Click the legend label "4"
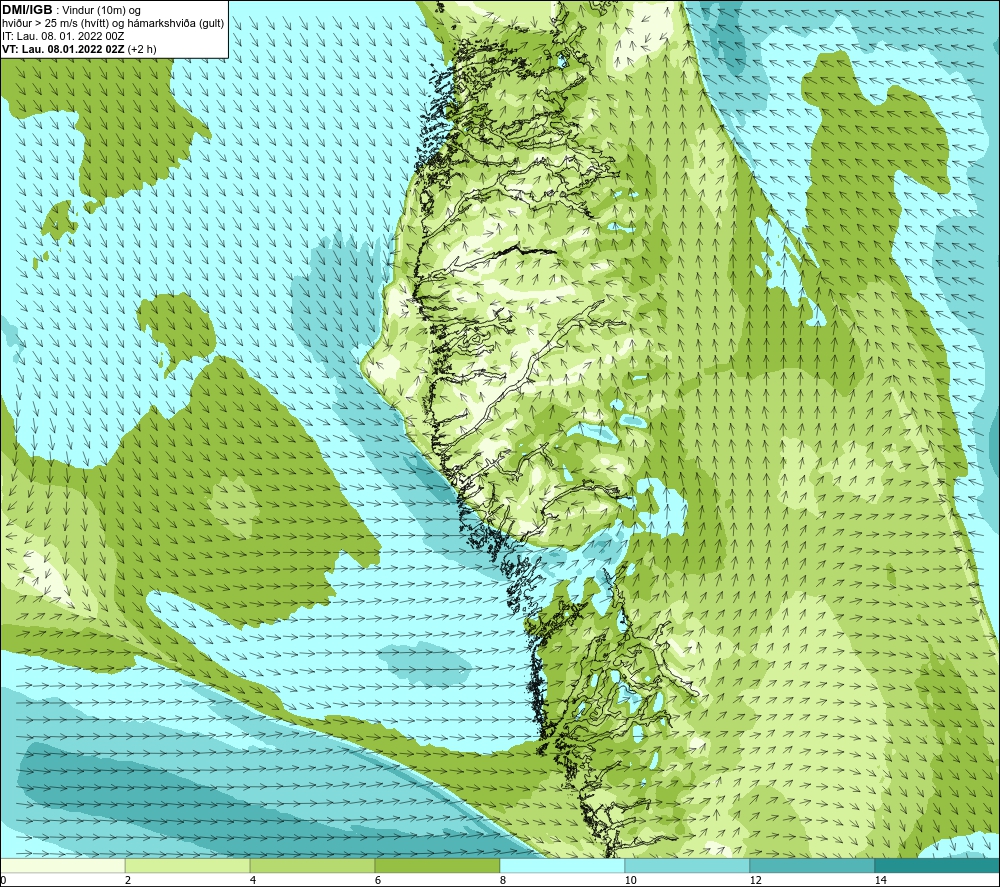The height and width of the screenshot is (887, 1000). pyautogui.click(x=253, y=880)
